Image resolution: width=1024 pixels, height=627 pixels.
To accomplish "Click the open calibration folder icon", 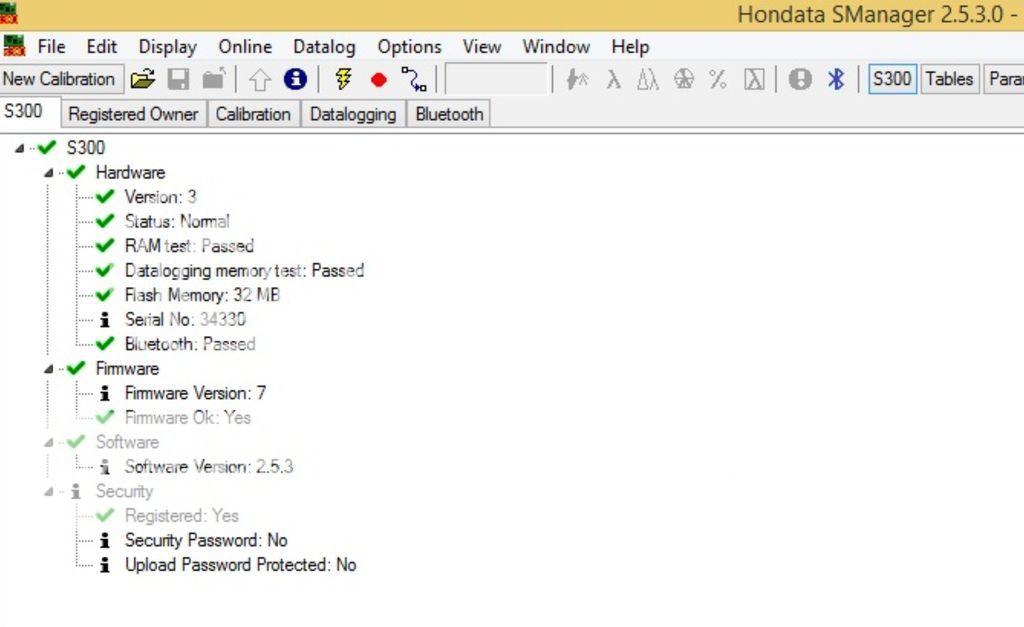I will point(144,79).
